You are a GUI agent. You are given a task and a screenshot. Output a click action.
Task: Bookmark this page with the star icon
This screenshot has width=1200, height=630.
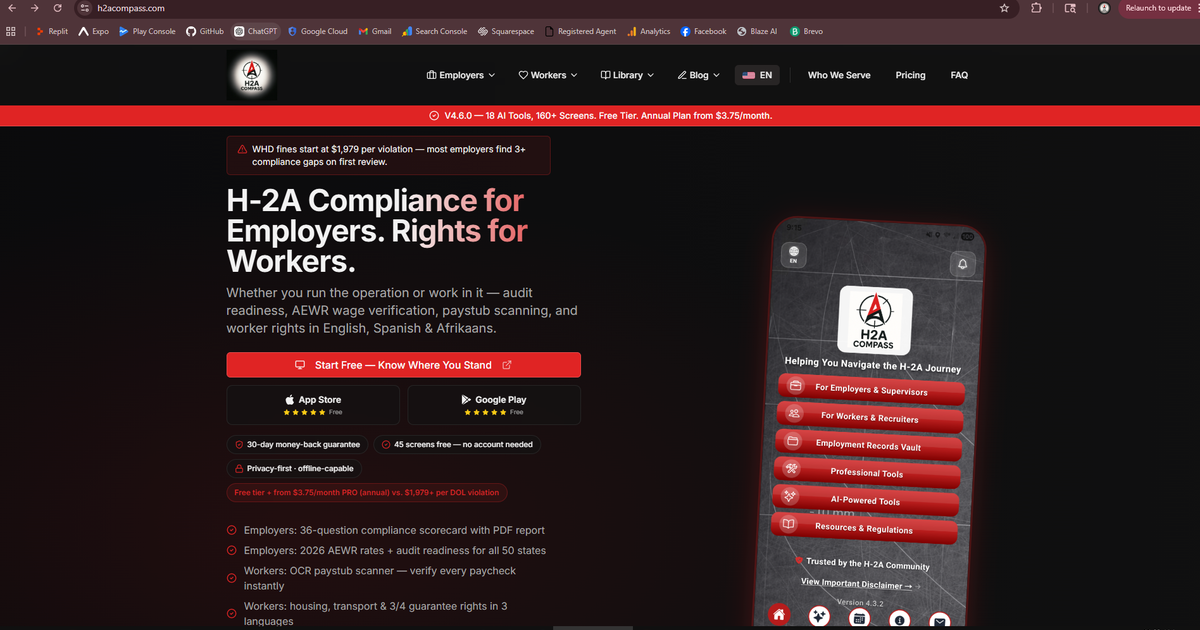click(1004, 8)
